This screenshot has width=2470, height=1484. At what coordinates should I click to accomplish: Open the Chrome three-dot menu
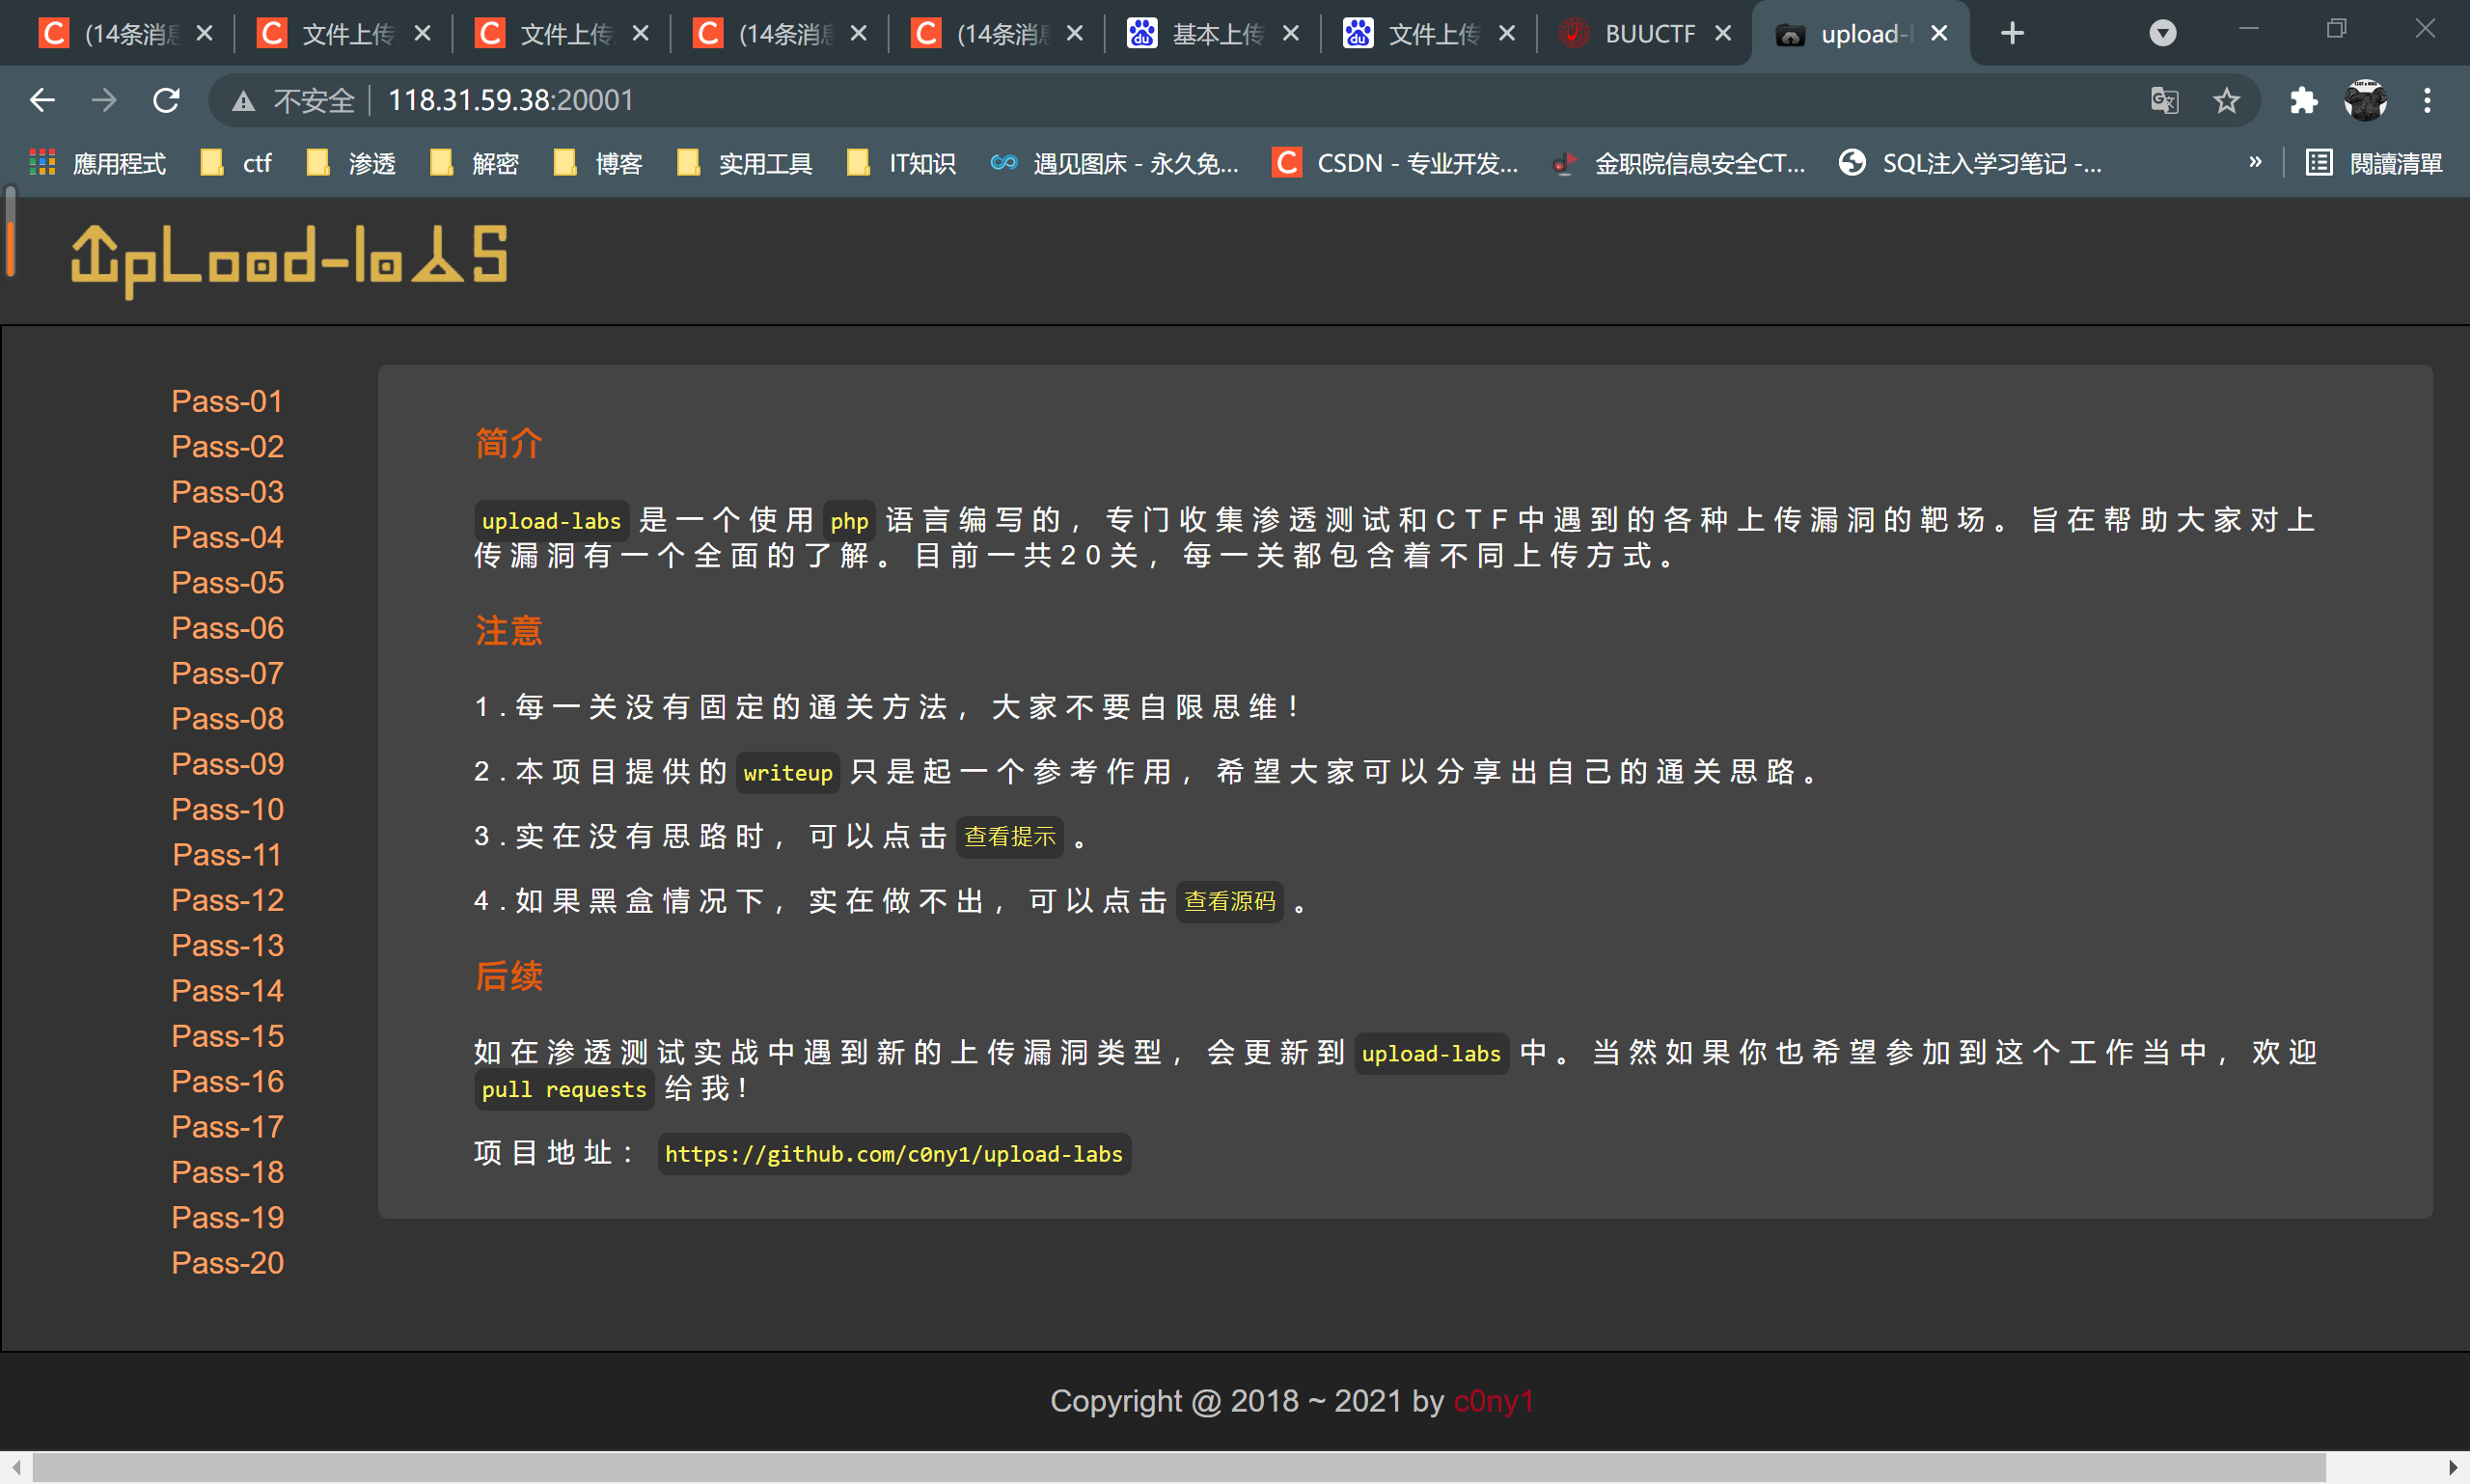click(2427, 100)
